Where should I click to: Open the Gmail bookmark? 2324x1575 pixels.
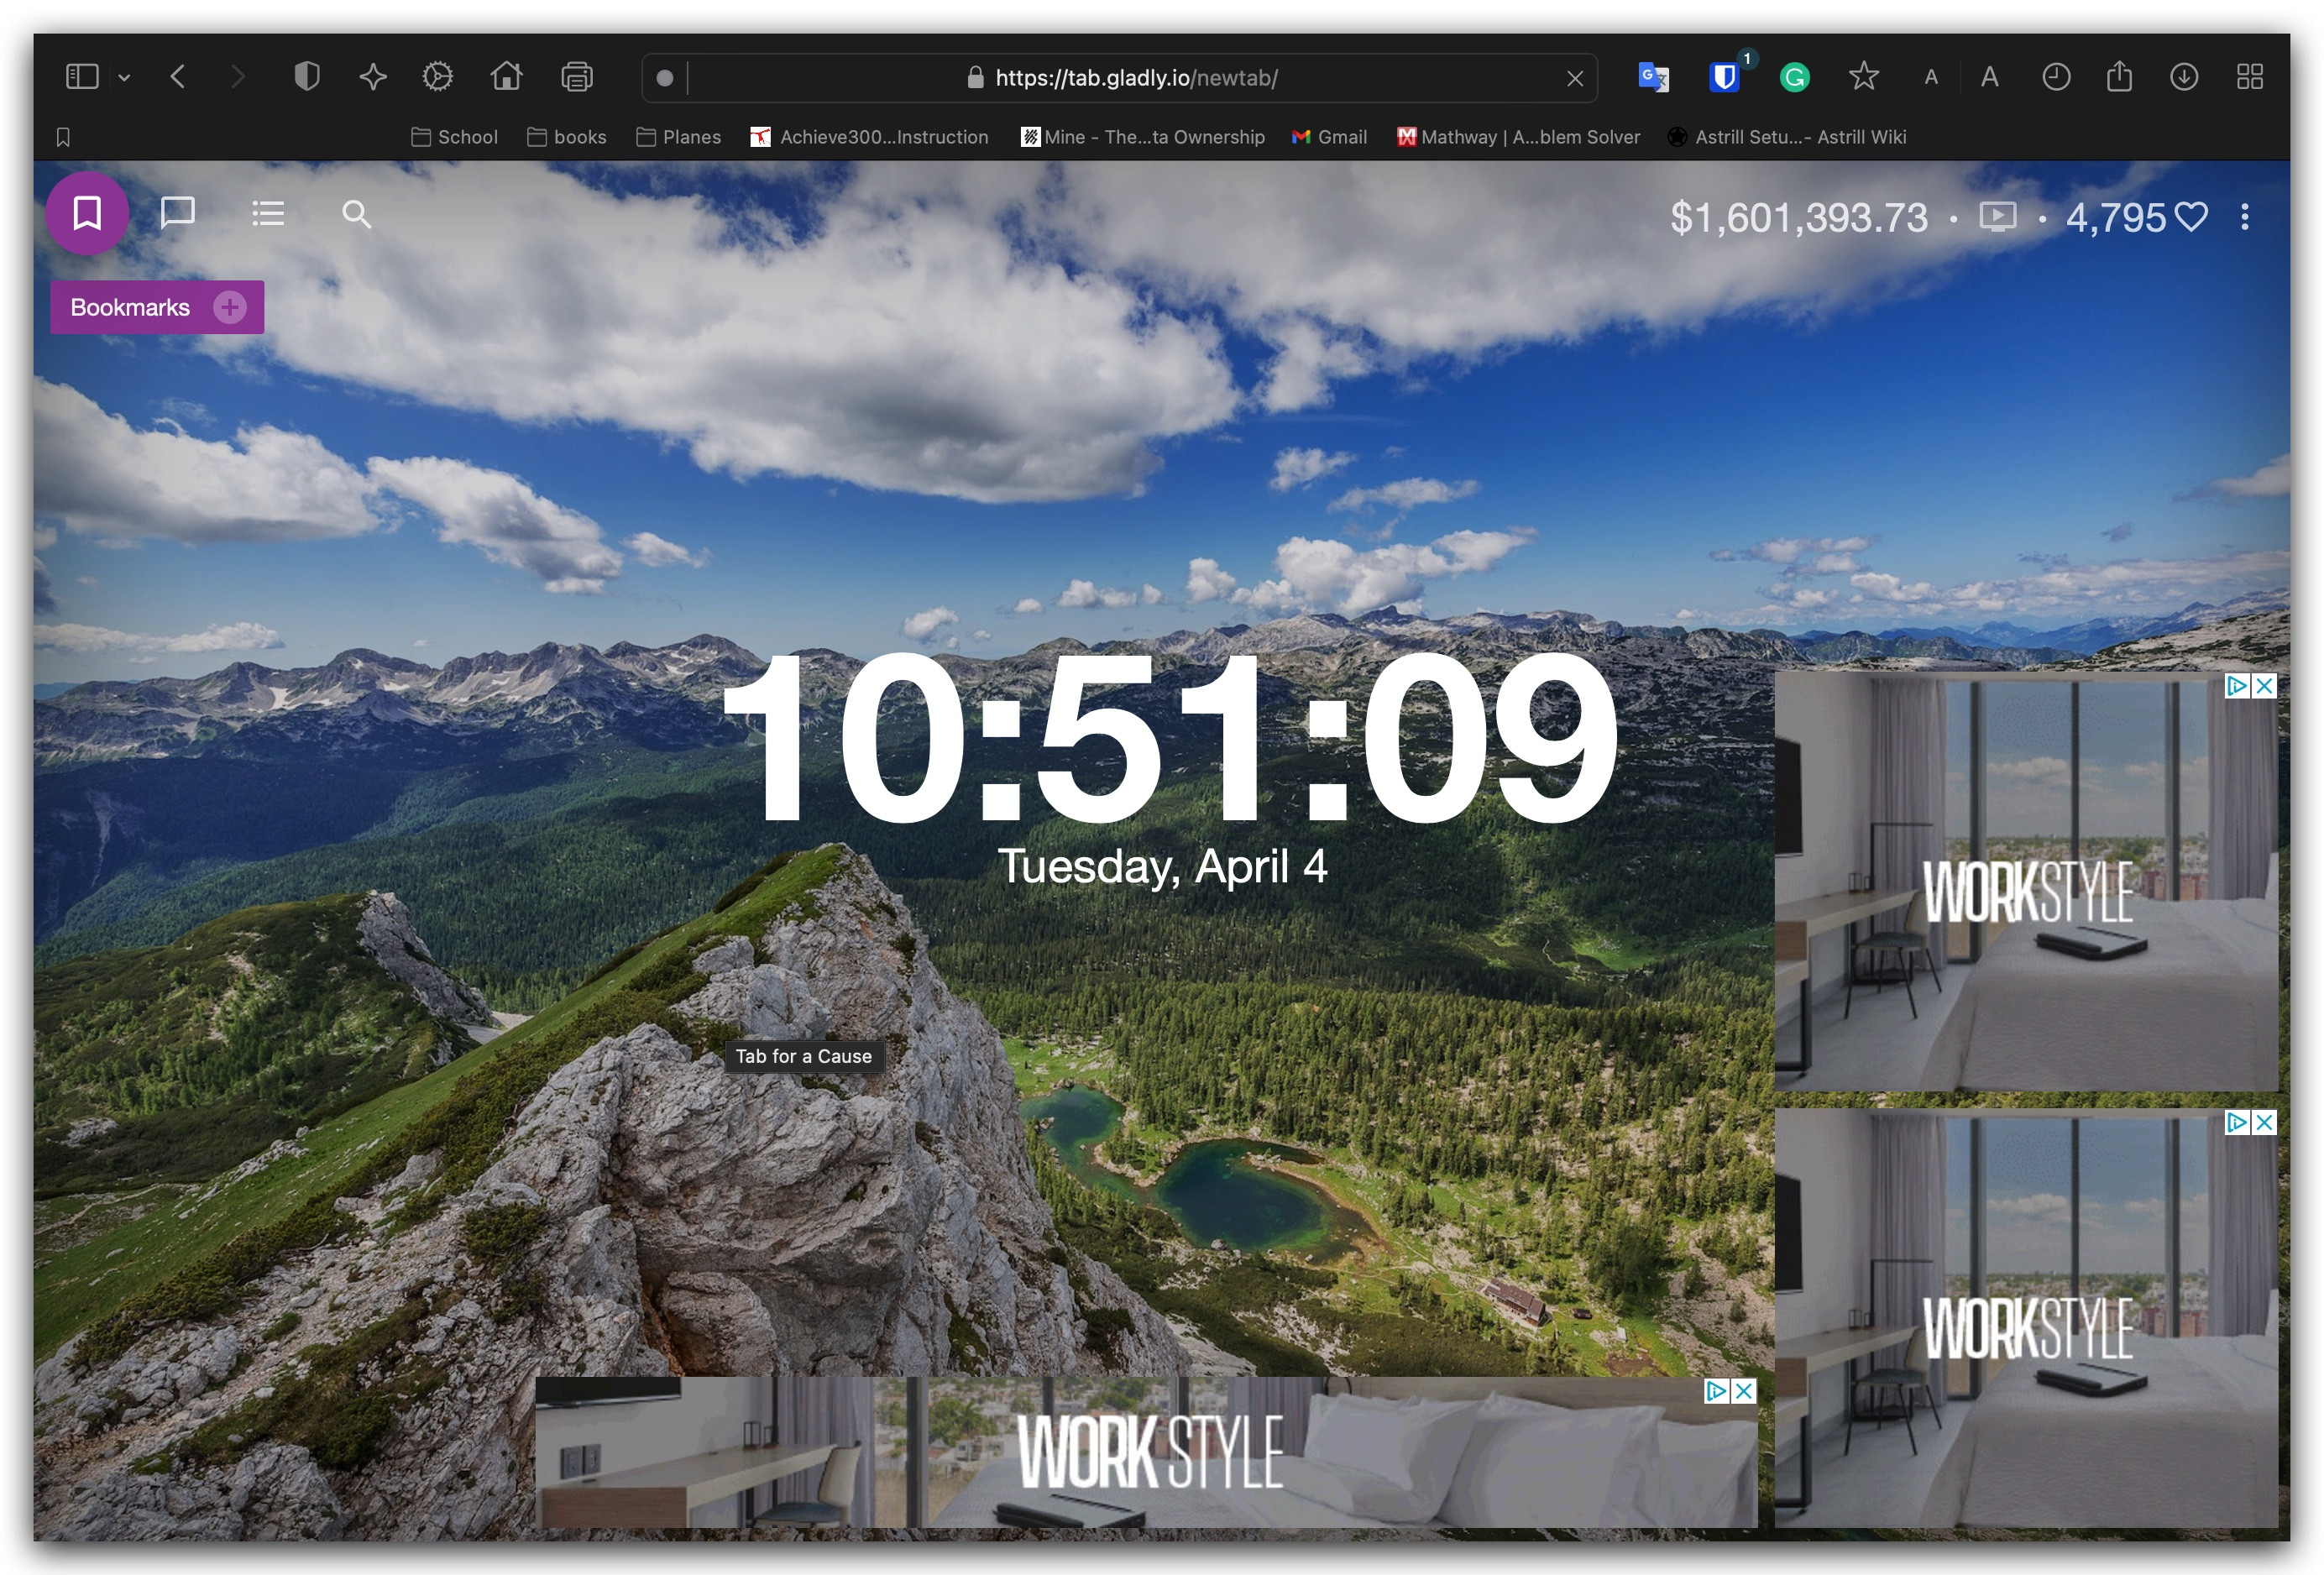[x=1329, y=137]
